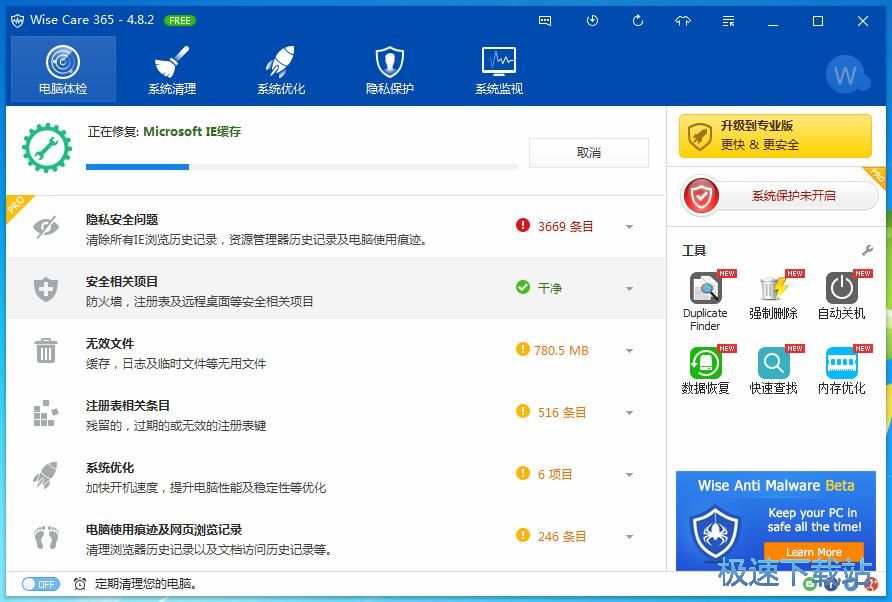This screenshot has width=892, height=602.
Task: Click the Wise Anti Malware Beta banner
Action: (x=775, y=520)
